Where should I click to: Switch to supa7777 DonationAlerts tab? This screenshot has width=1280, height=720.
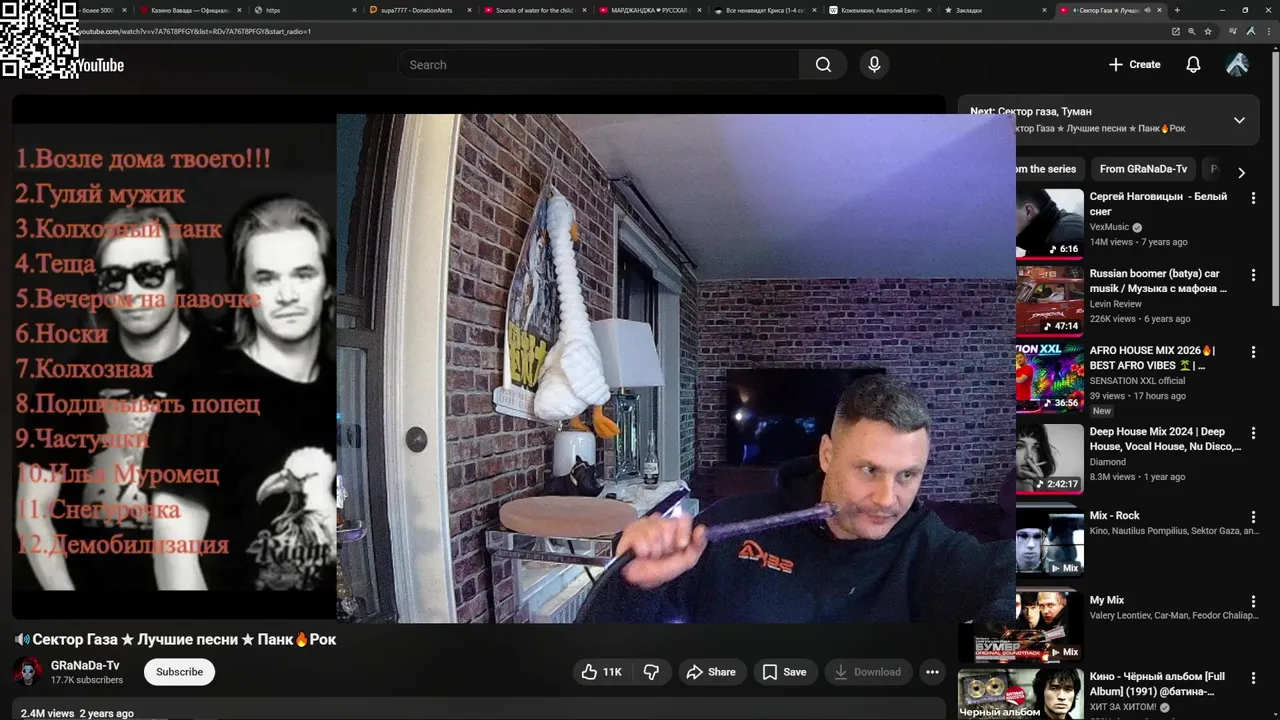click(420, 10)
